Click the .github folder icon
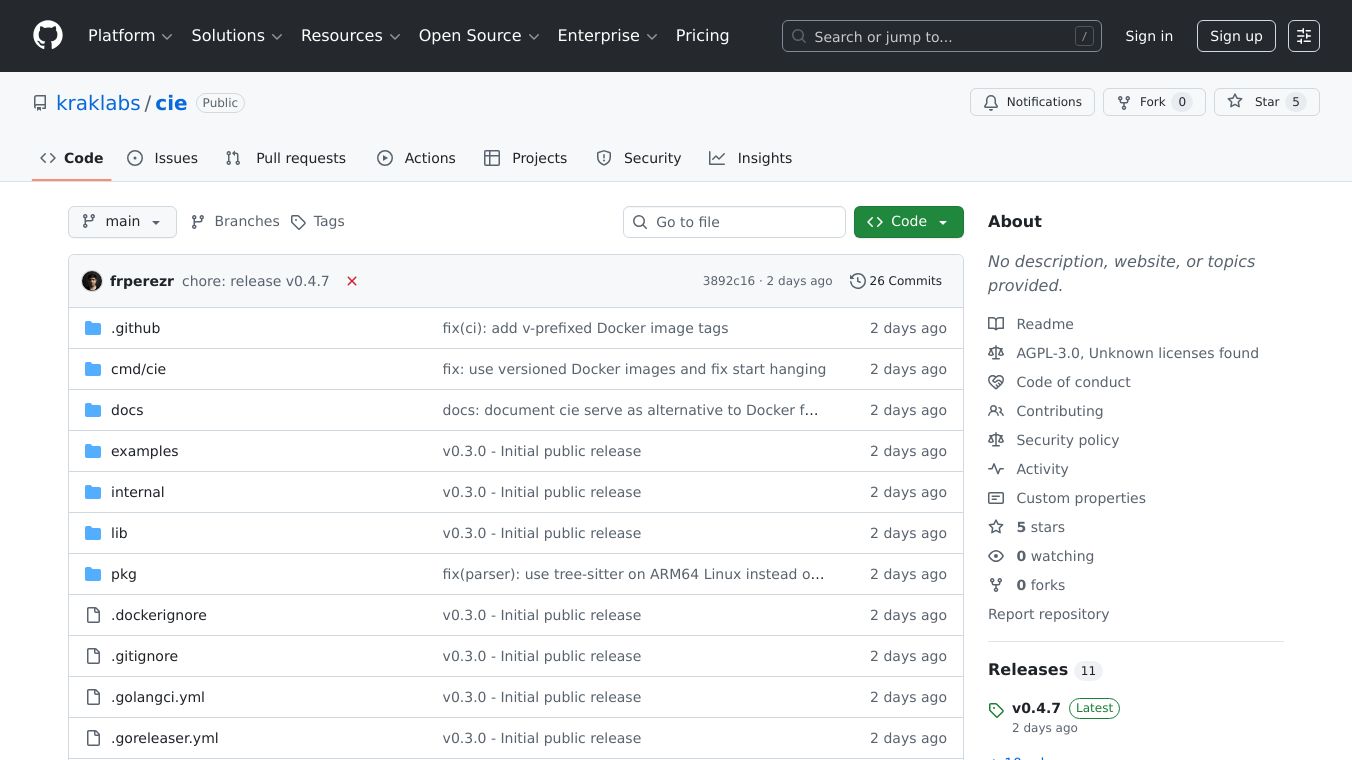The width and height of the screenshot is (1352, 760). pyautogui.click(x=94, y=327)
